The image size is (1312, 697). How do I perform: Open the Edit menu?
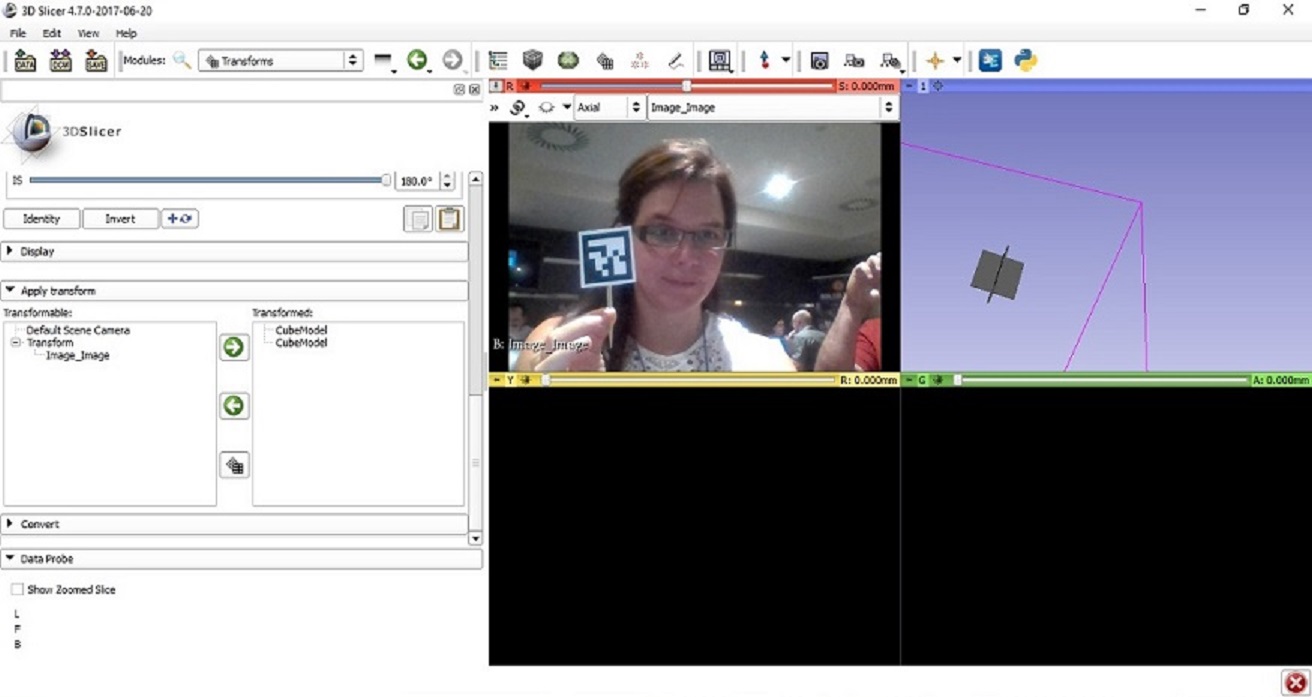(51, 33)
